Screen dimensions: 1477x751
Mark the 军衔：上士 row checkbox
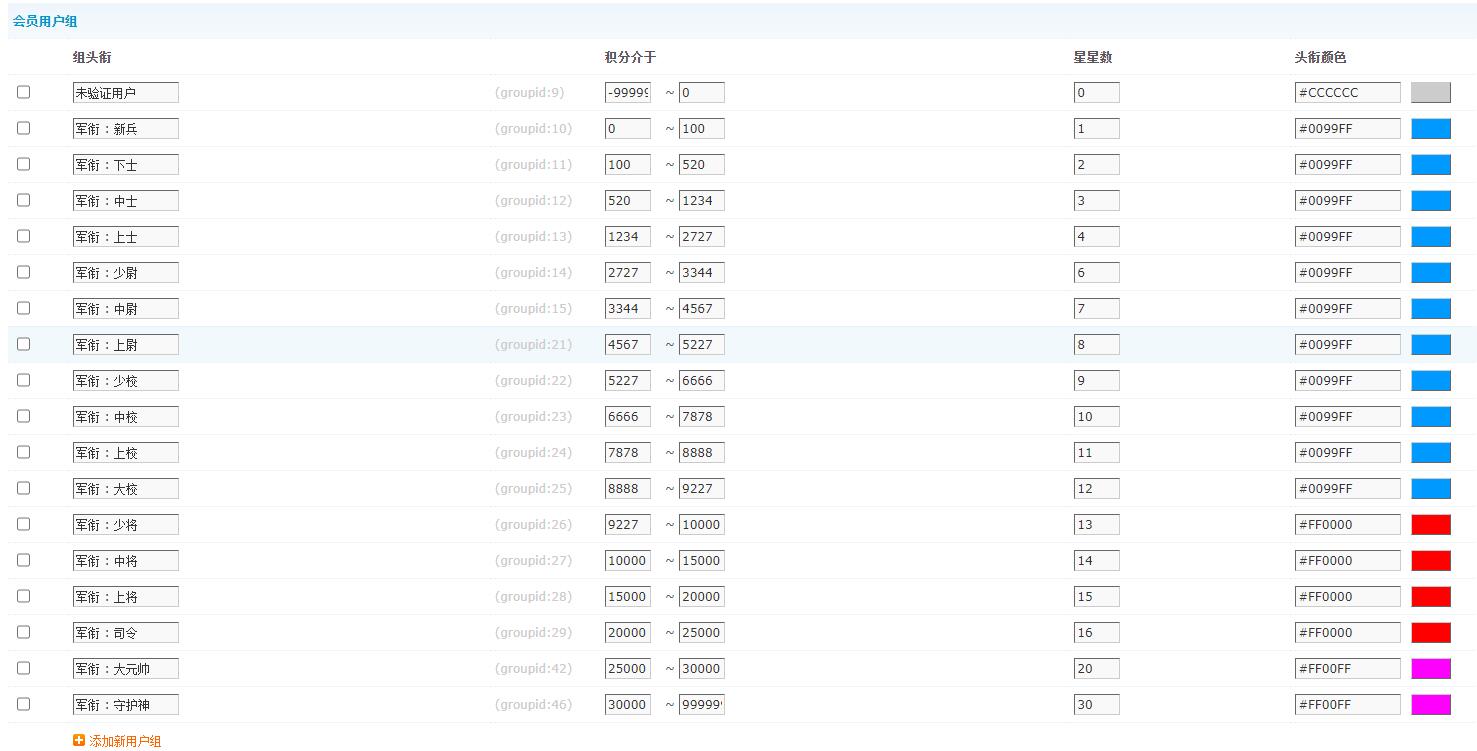pos(24,236)
